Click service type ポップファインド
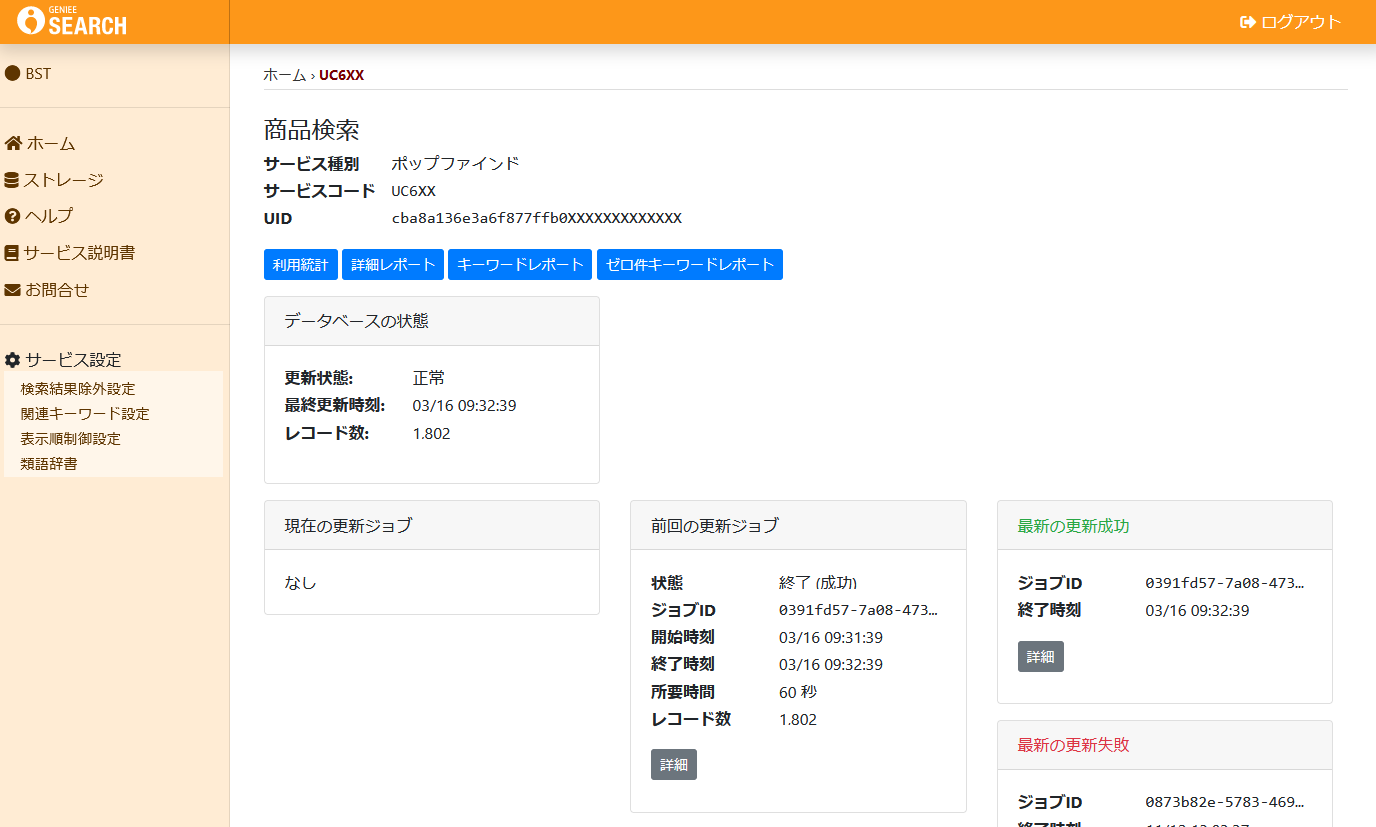The width and height of the screenshot is (1376, 827). [x=455, y=164]
